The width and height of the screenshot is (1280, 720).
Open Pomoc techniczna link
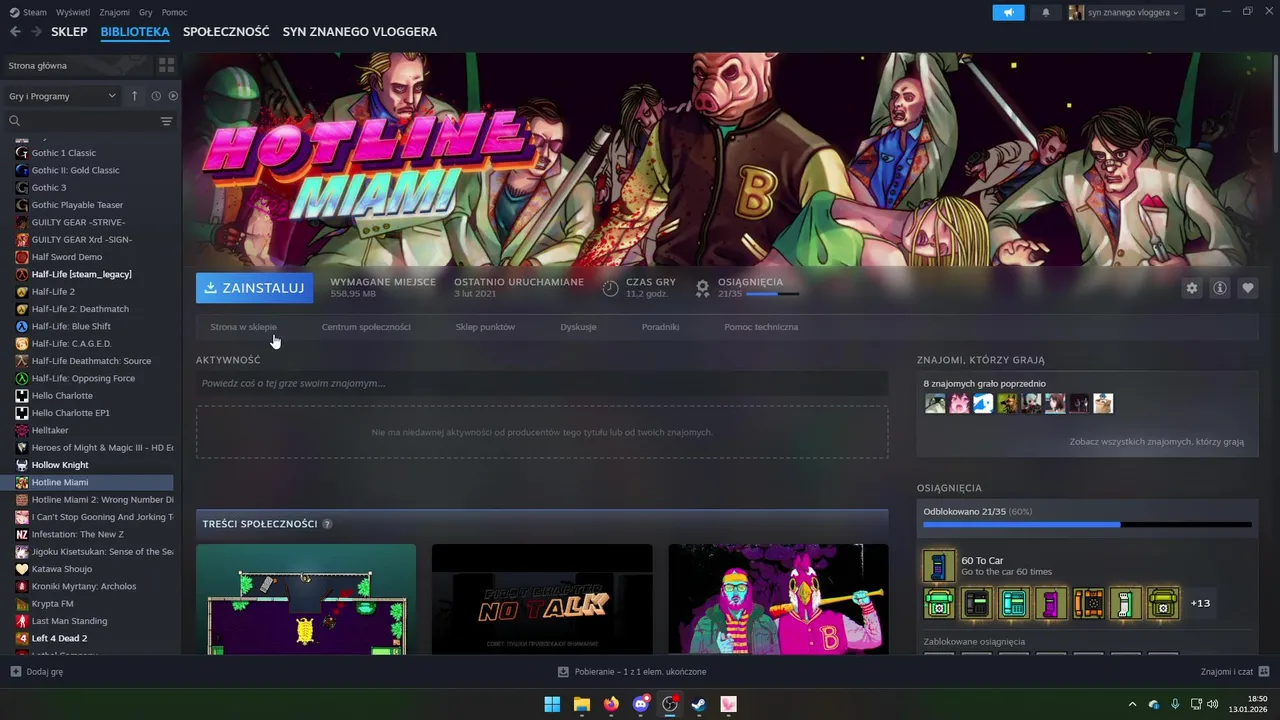tap(761, 327)
